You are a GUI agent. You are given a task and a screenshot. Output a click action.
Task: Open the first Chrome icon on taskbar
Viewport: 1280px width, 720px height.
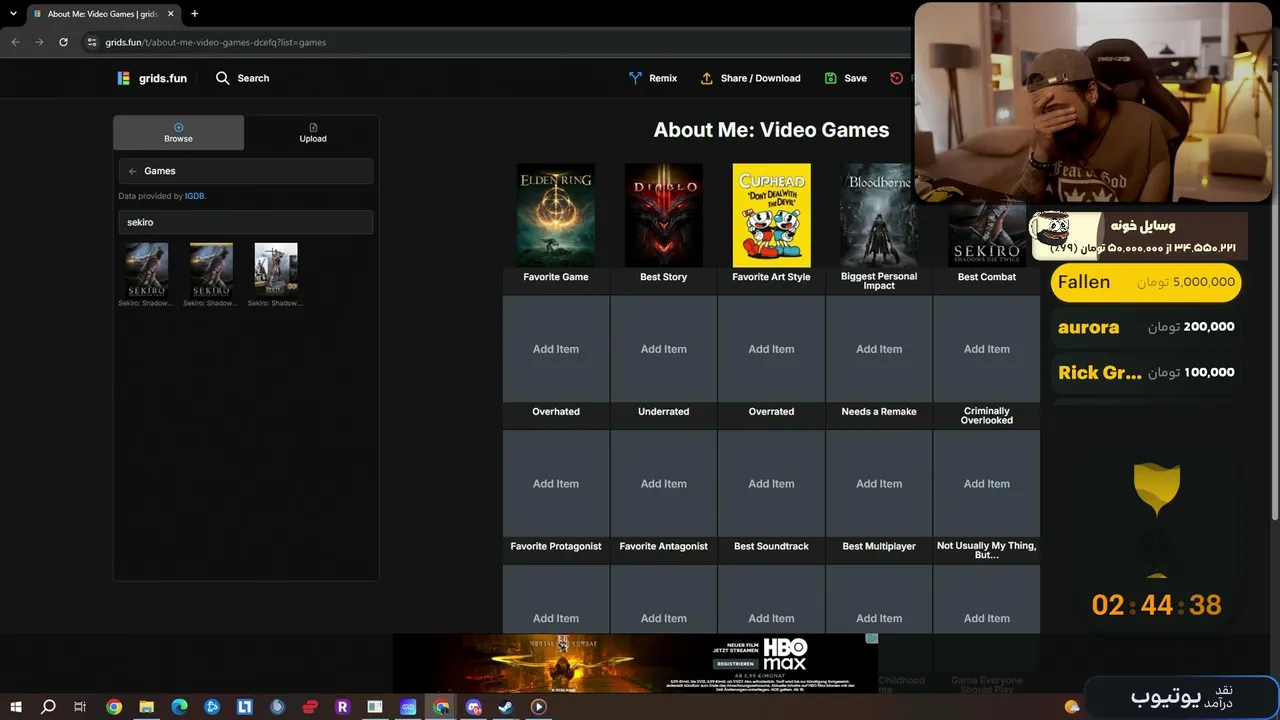click(114, 707)
